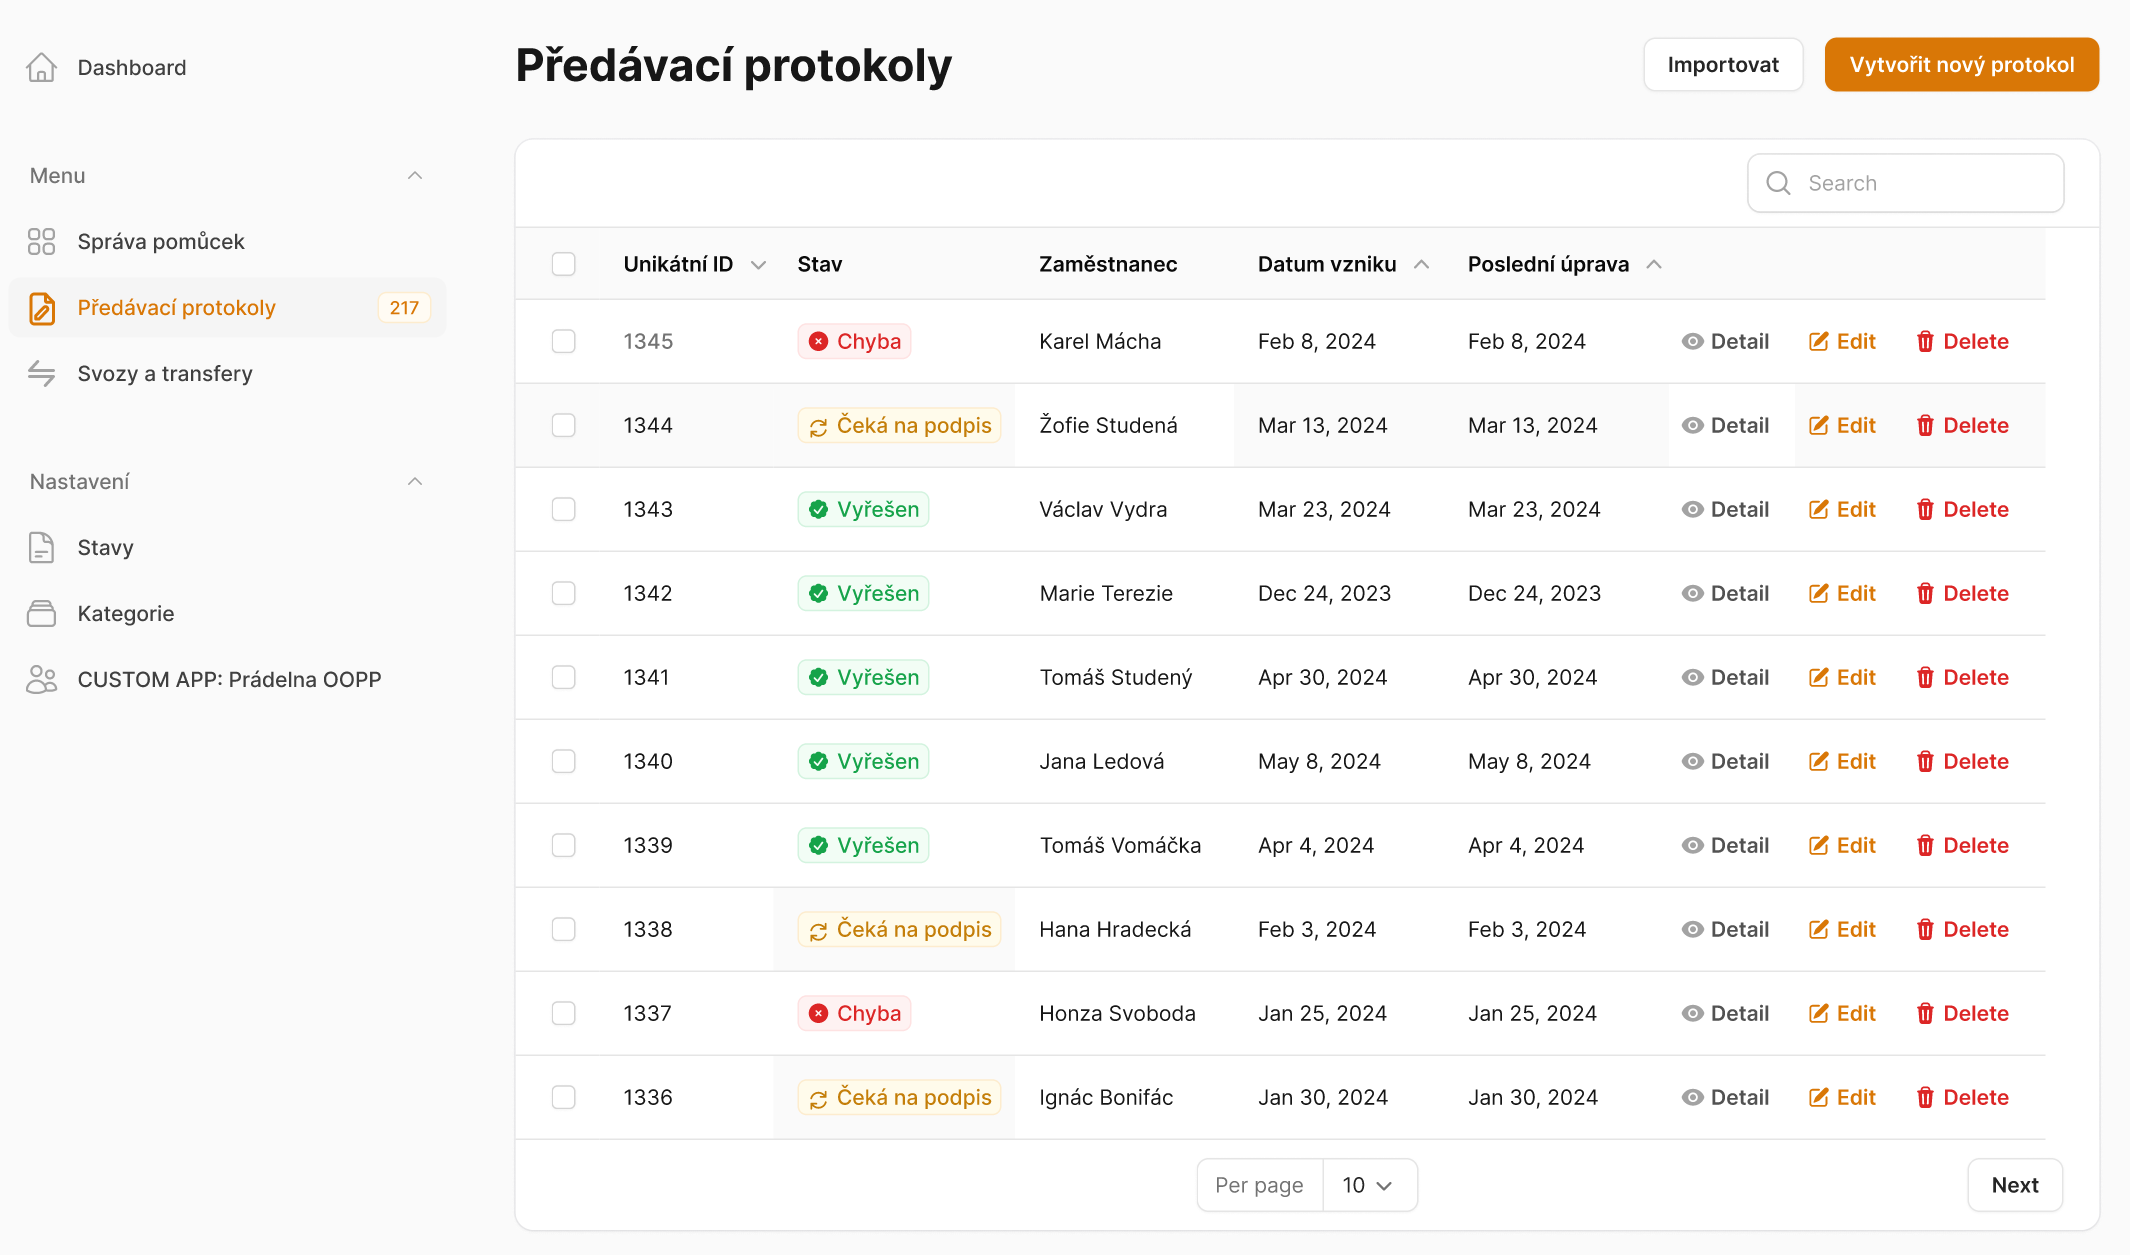Screen dimensions: 2130x1255
Task: Toggle checkbox for protocol 1339 row
Action: pyautogui.click(x=563, y=844)
